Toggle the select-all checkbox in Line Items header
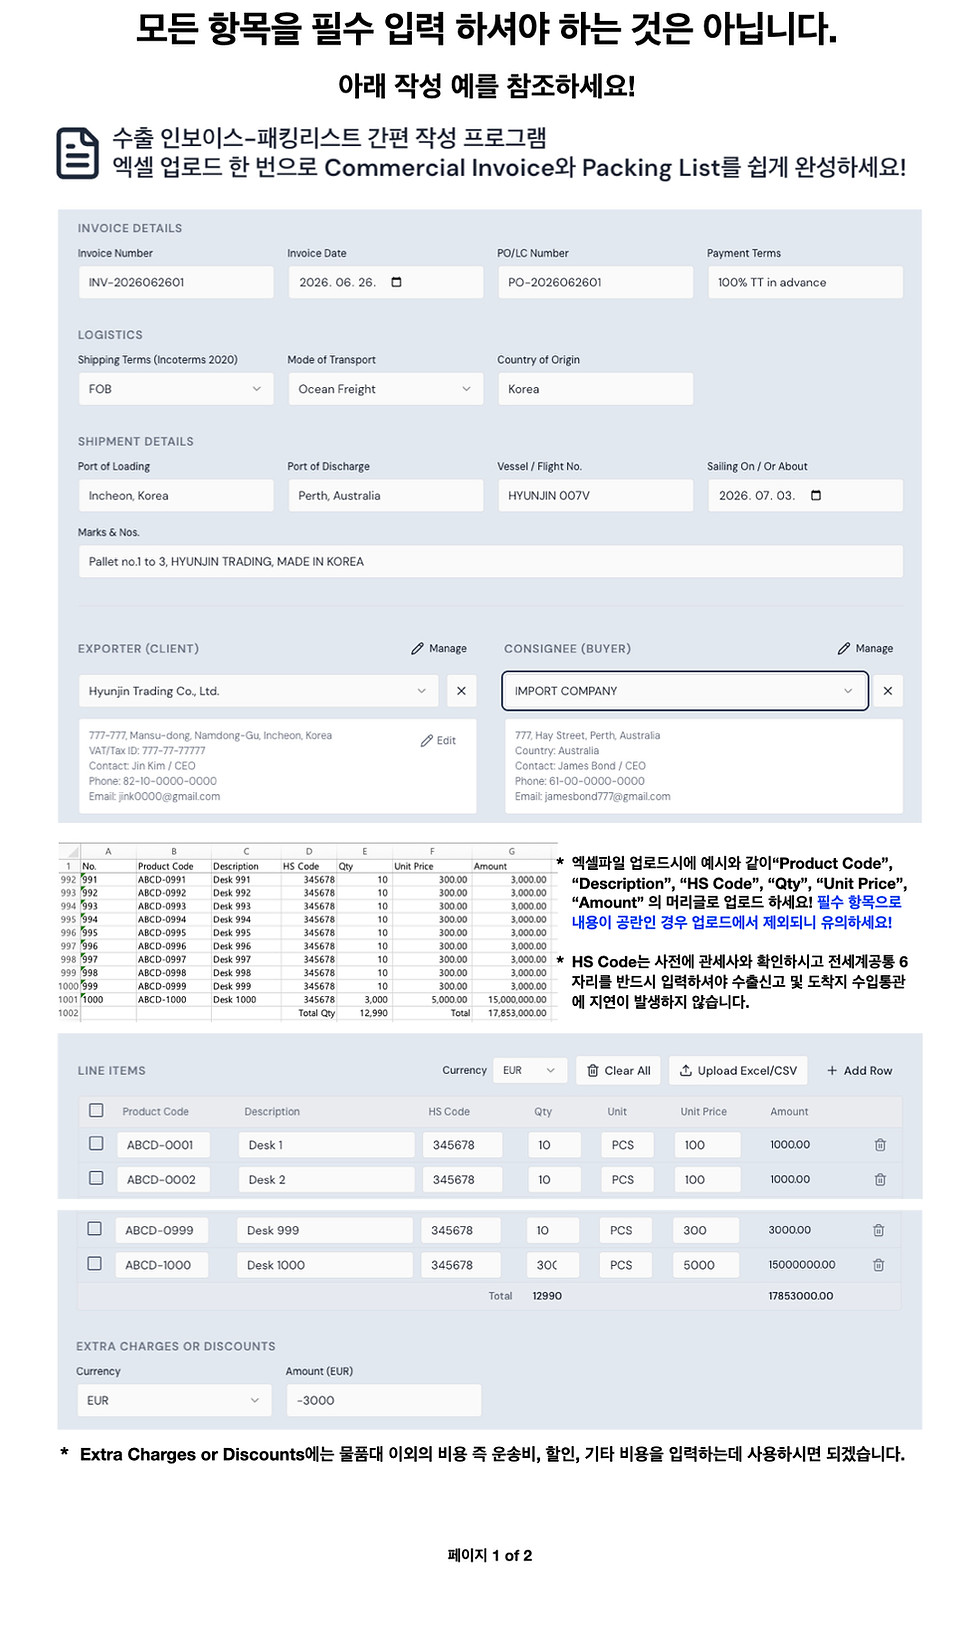 96,1110
